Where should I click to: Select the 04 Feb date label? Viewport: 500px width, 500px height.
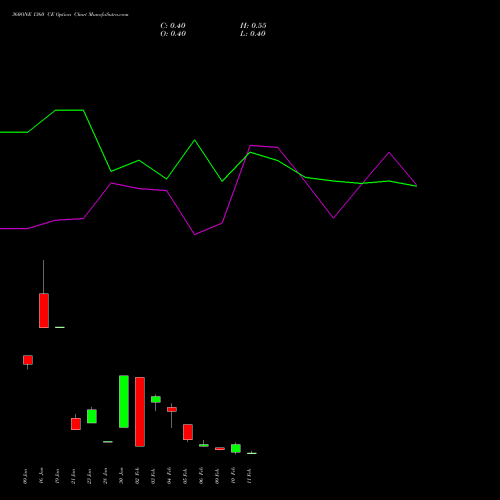pos(170,476)
